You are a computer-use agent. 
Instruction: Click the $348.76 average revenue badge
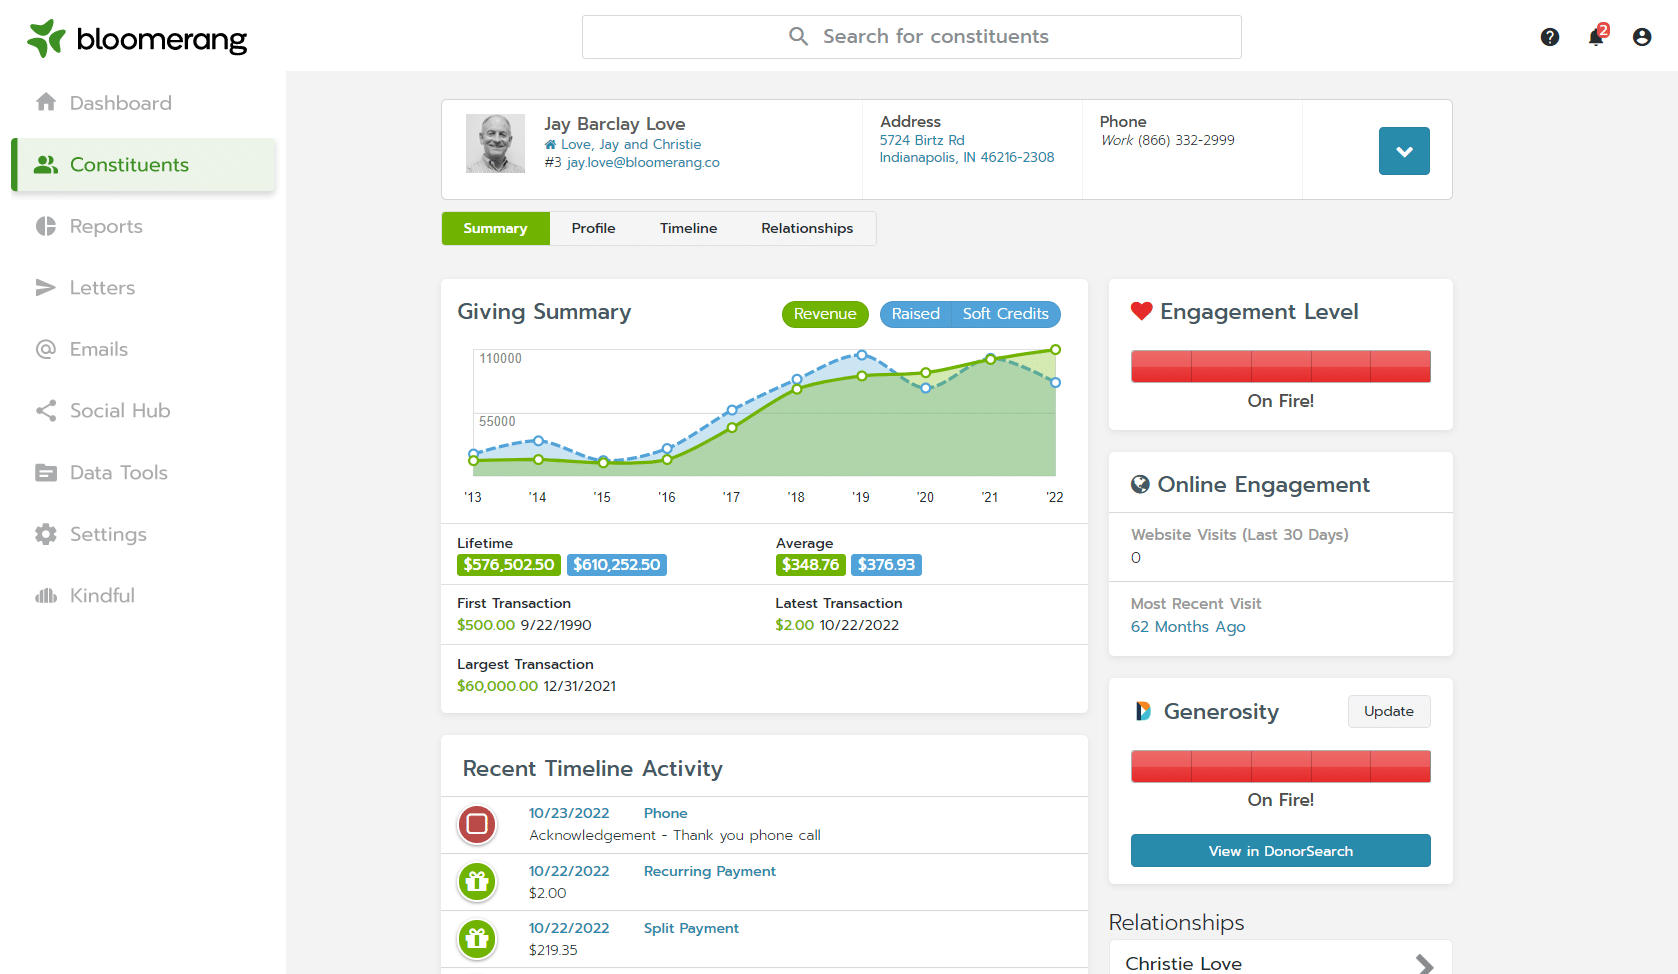tap(810, 565)
